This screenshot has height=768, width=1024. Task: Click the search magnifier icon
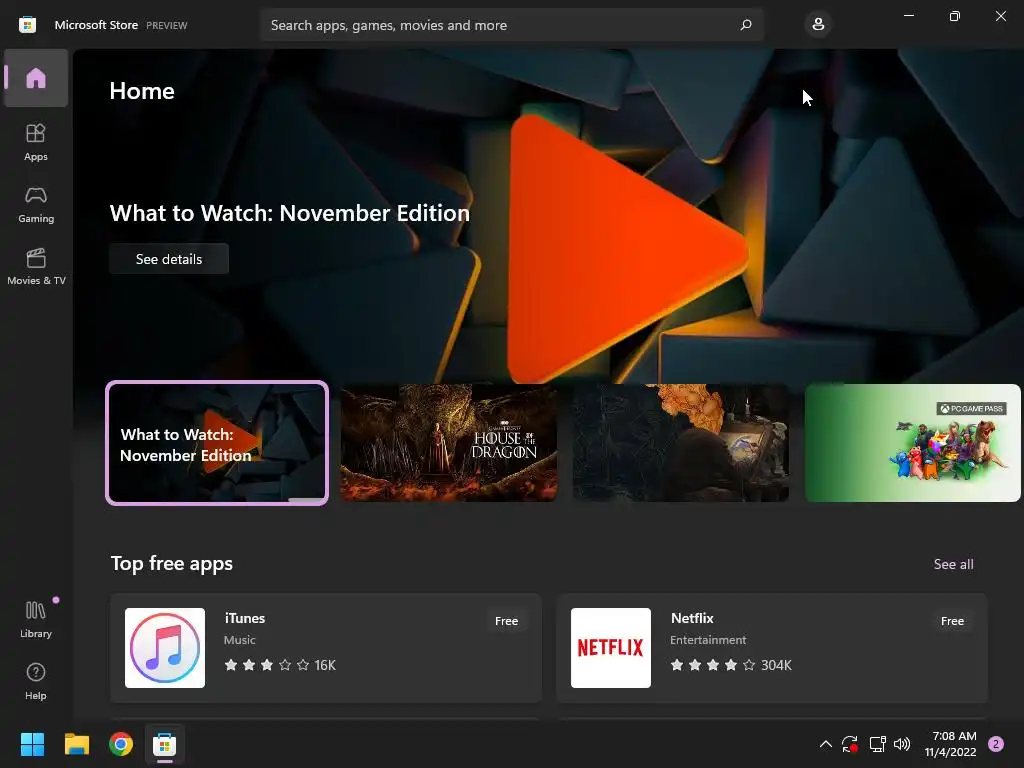pos(746,25)
